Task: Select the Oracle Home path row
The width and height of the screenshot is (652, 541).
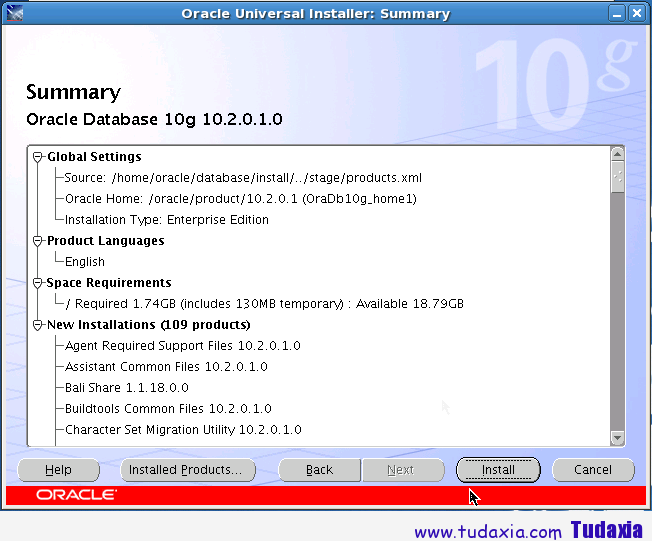Action: pos(241,199)
